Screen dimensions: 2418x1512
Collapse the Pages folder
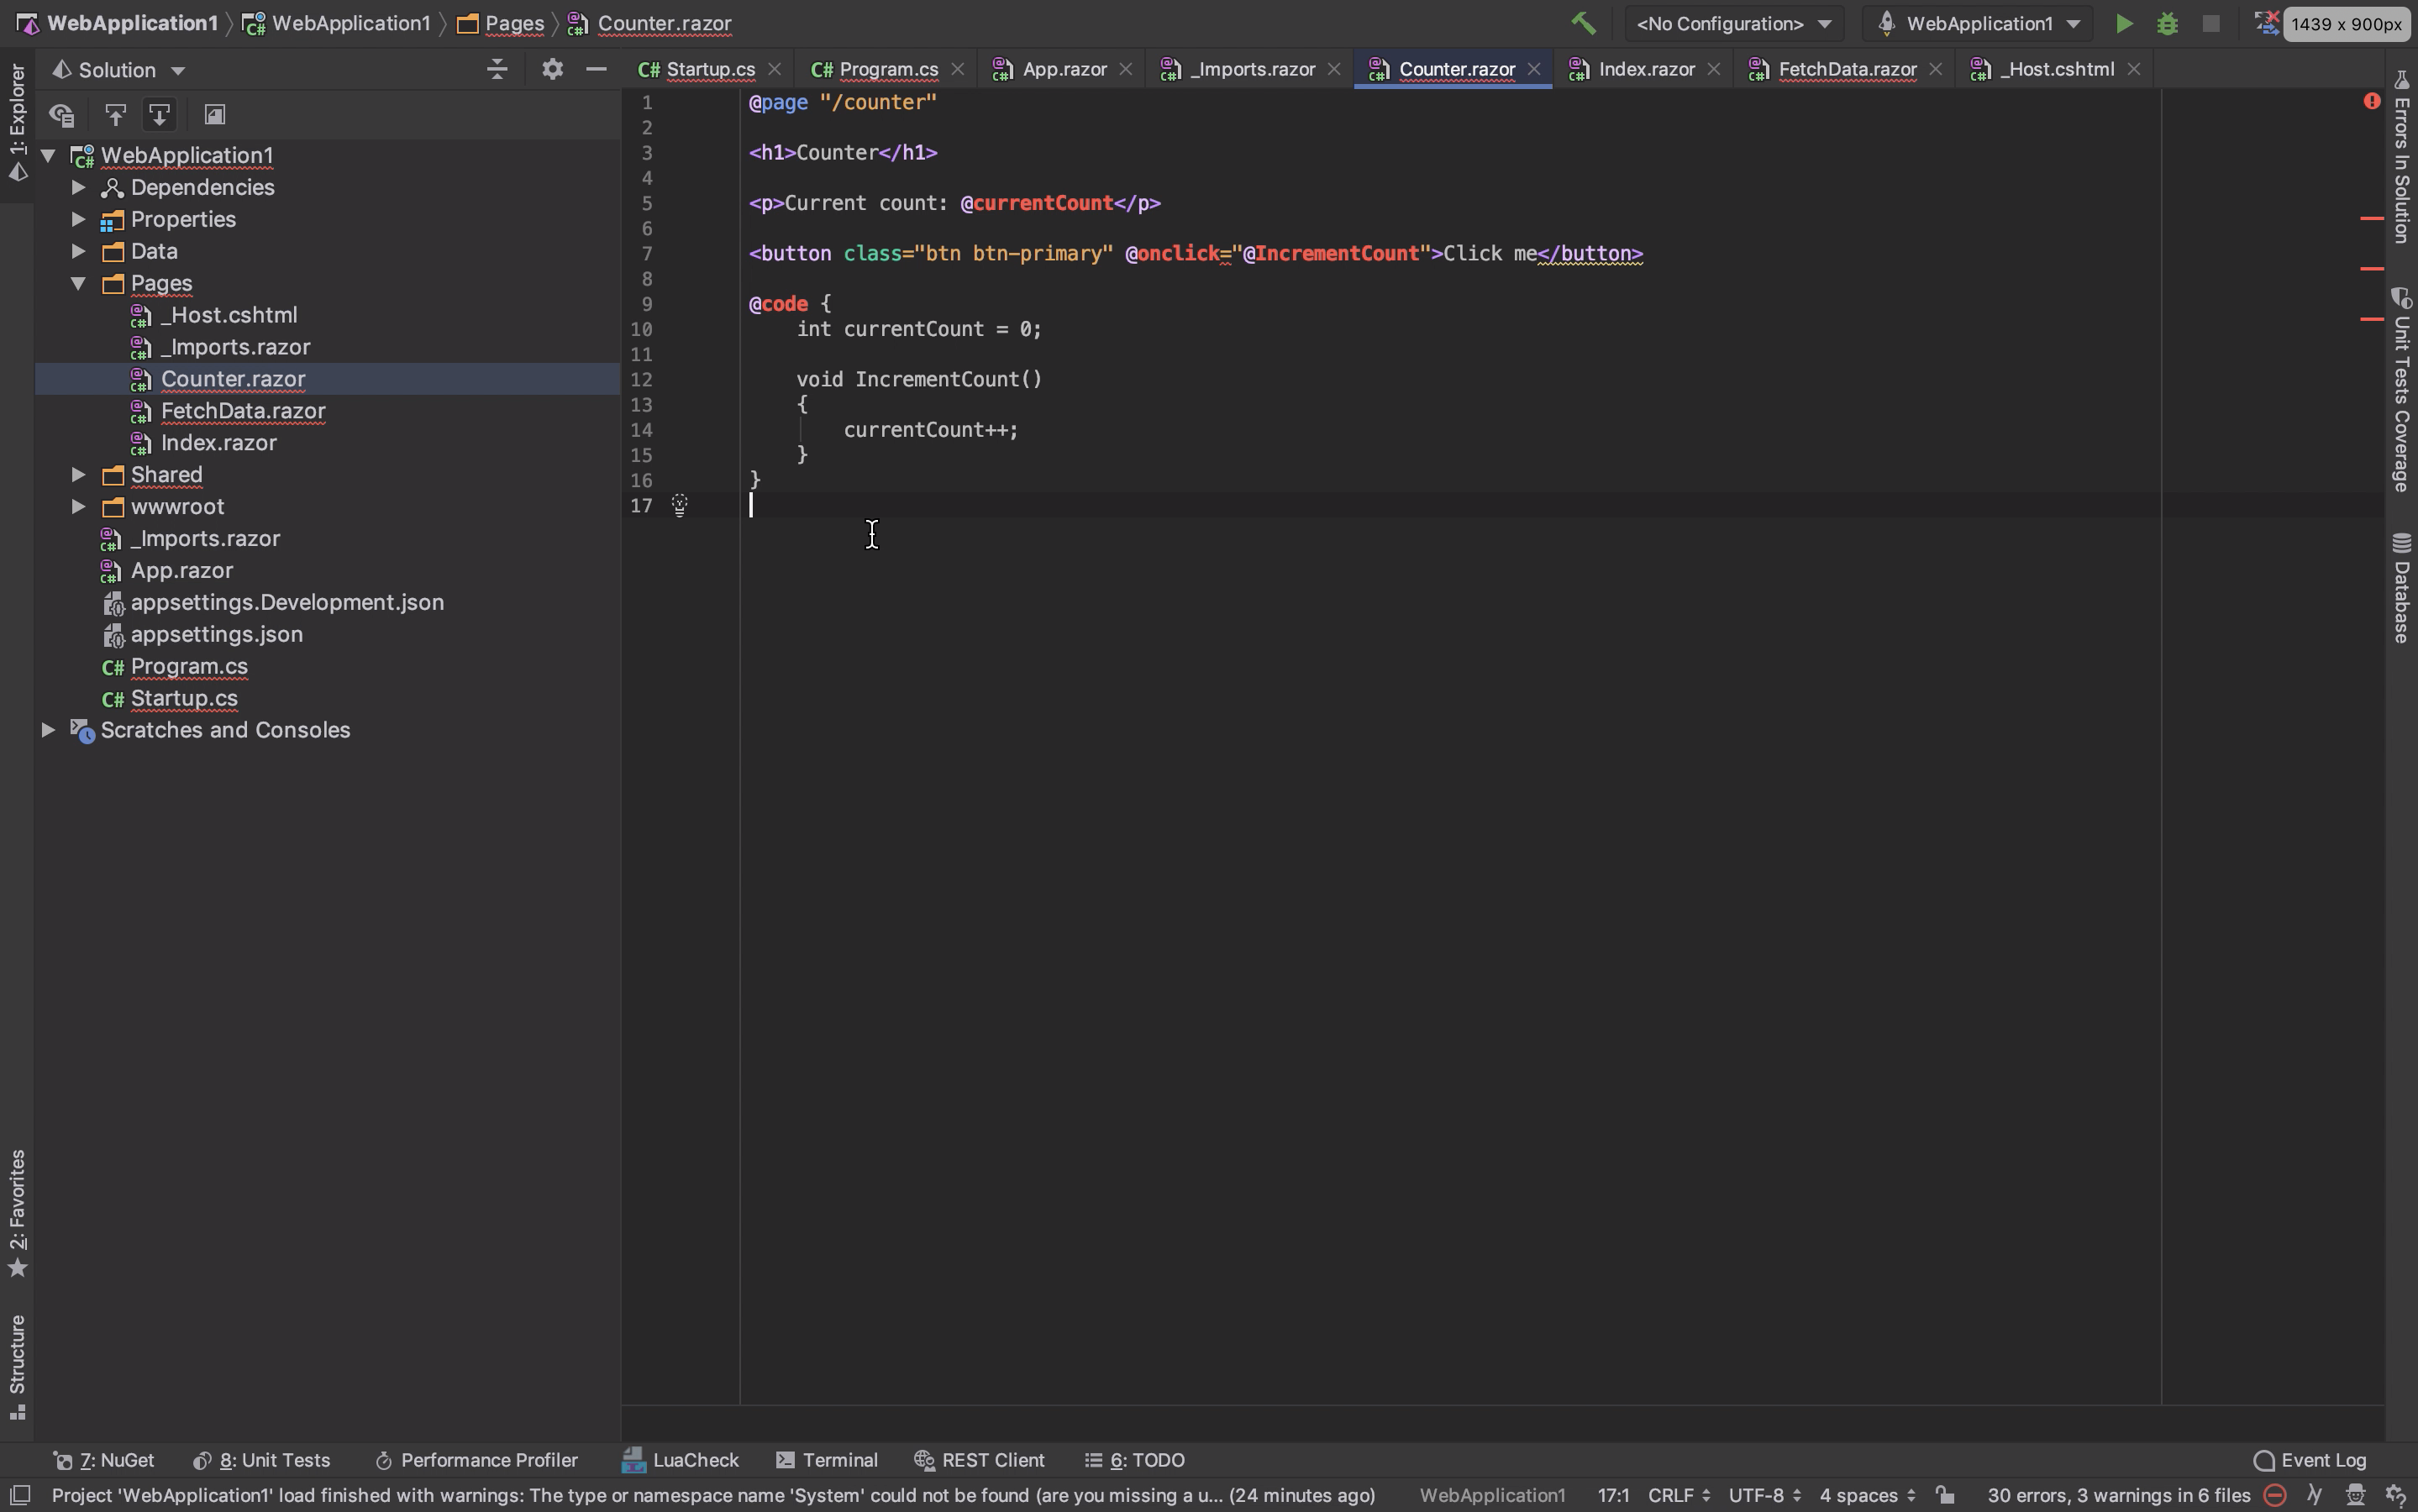[x=78, y=283]
